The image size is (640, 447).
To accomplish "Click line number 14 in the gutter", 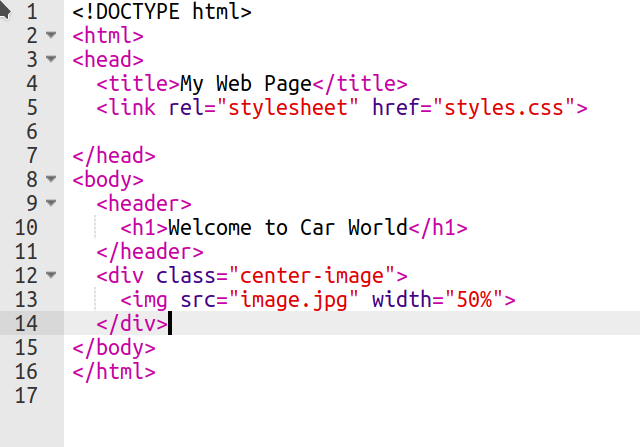I will click(26, 324).
